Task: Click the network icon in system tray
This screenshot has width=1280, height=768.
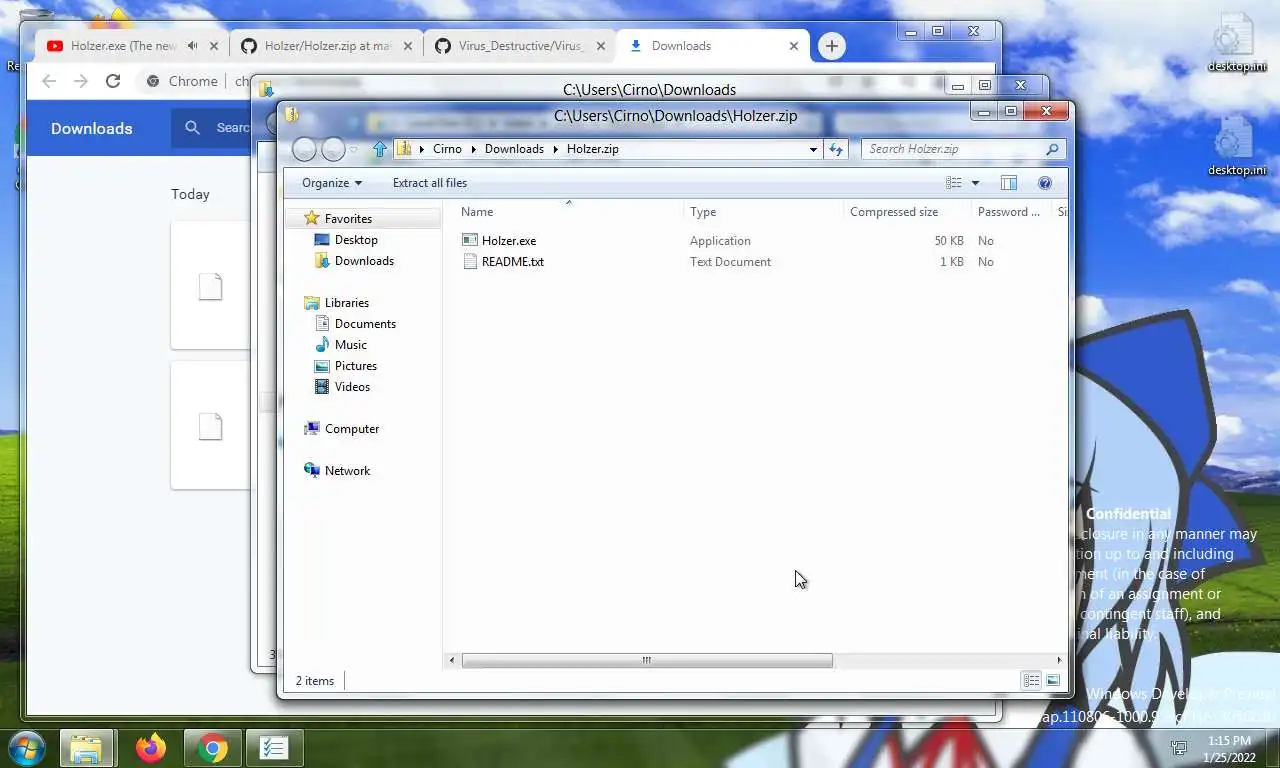Action: [1179, 748]
